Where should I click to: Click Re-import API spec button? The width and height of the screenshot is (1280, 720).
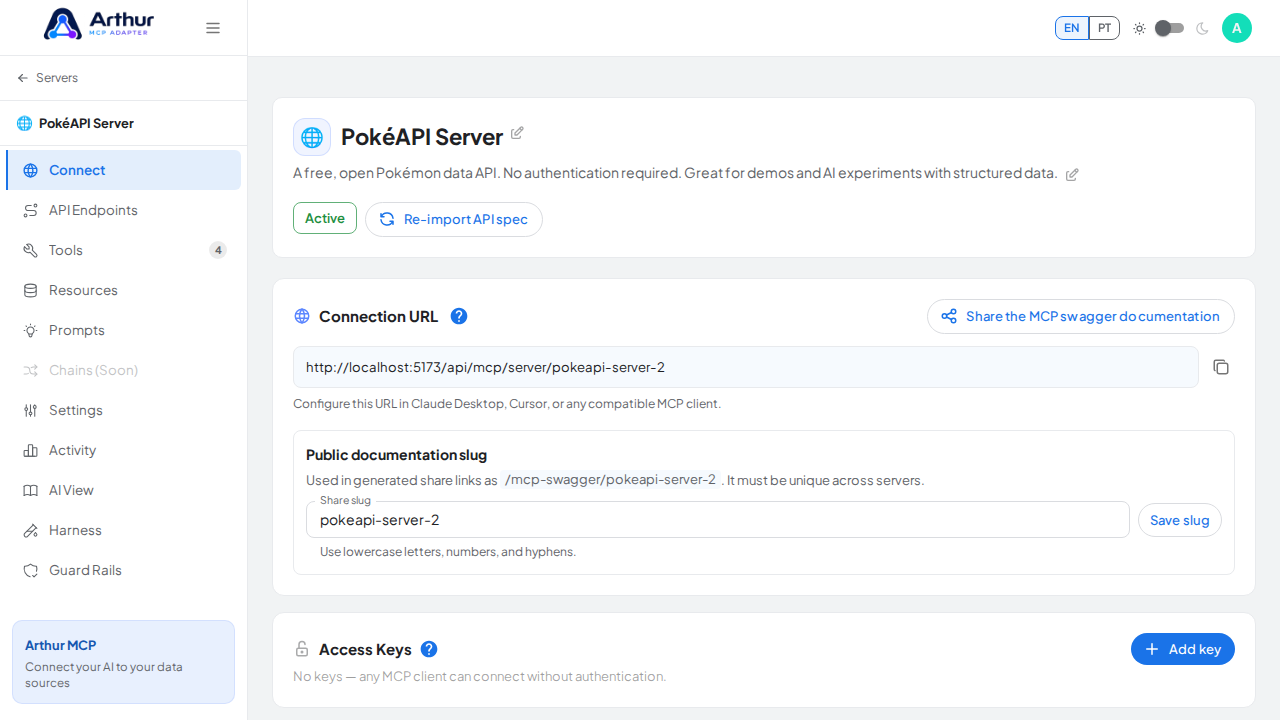(x=454, y=219)
